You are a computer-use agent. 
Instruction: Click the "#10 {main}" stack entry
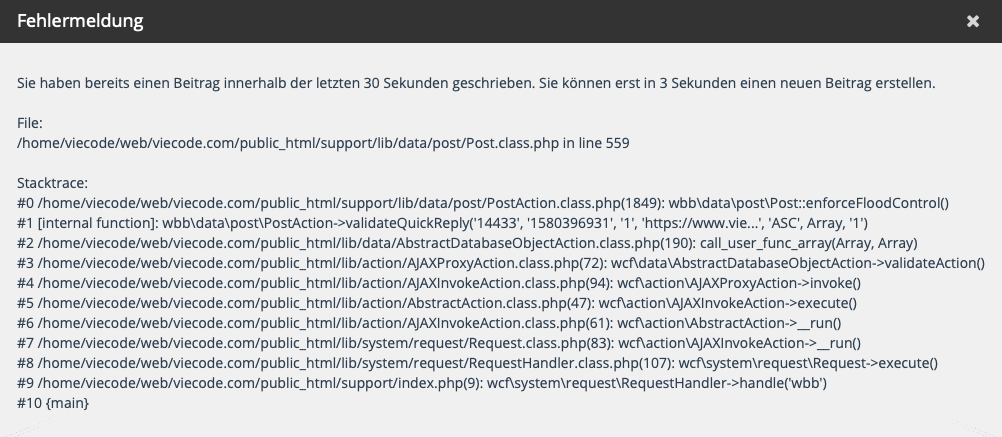click(x=53, y=403)
